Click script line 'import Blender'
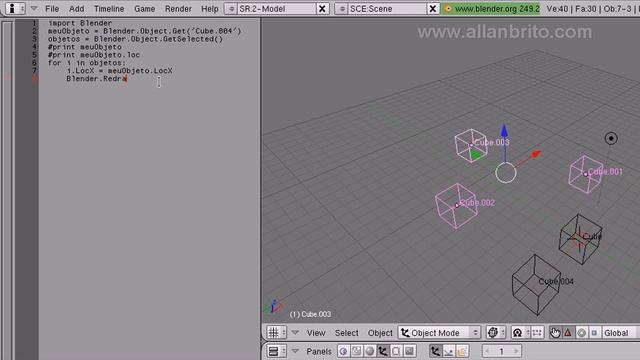 coord(80,23)
